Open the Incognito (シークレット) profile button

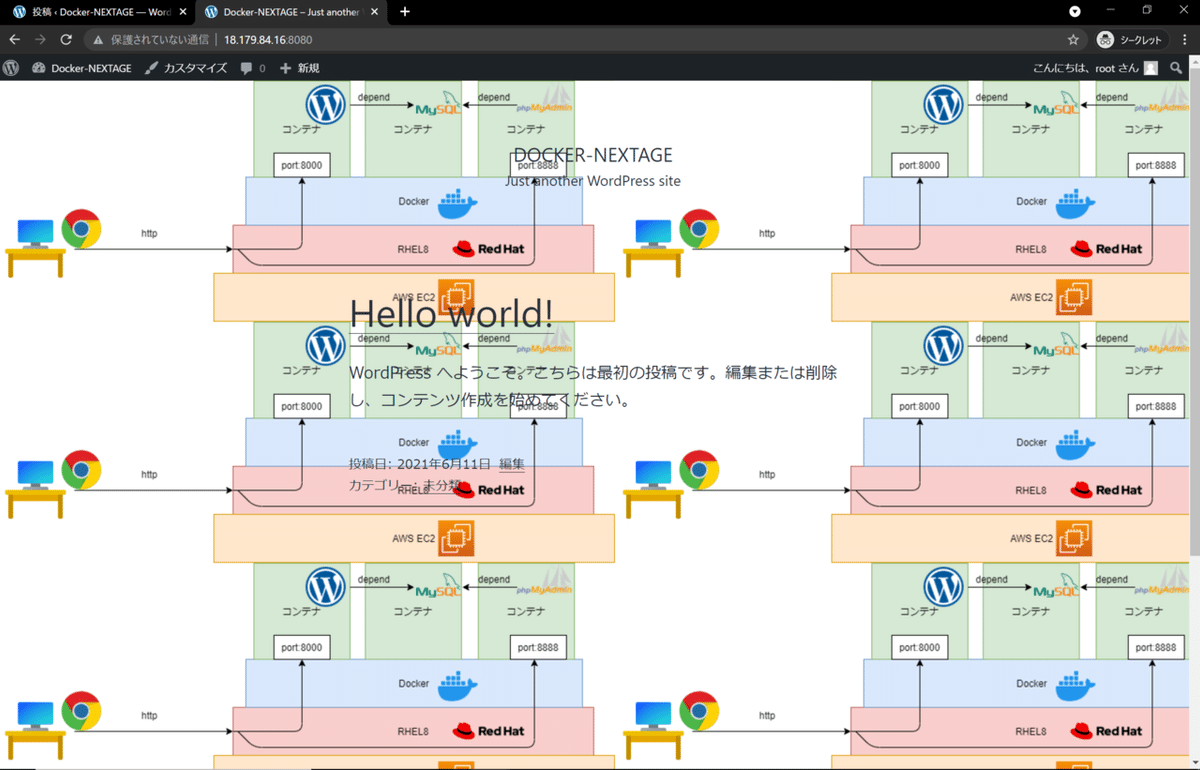pyautogui.click(x=1131, y=40)
